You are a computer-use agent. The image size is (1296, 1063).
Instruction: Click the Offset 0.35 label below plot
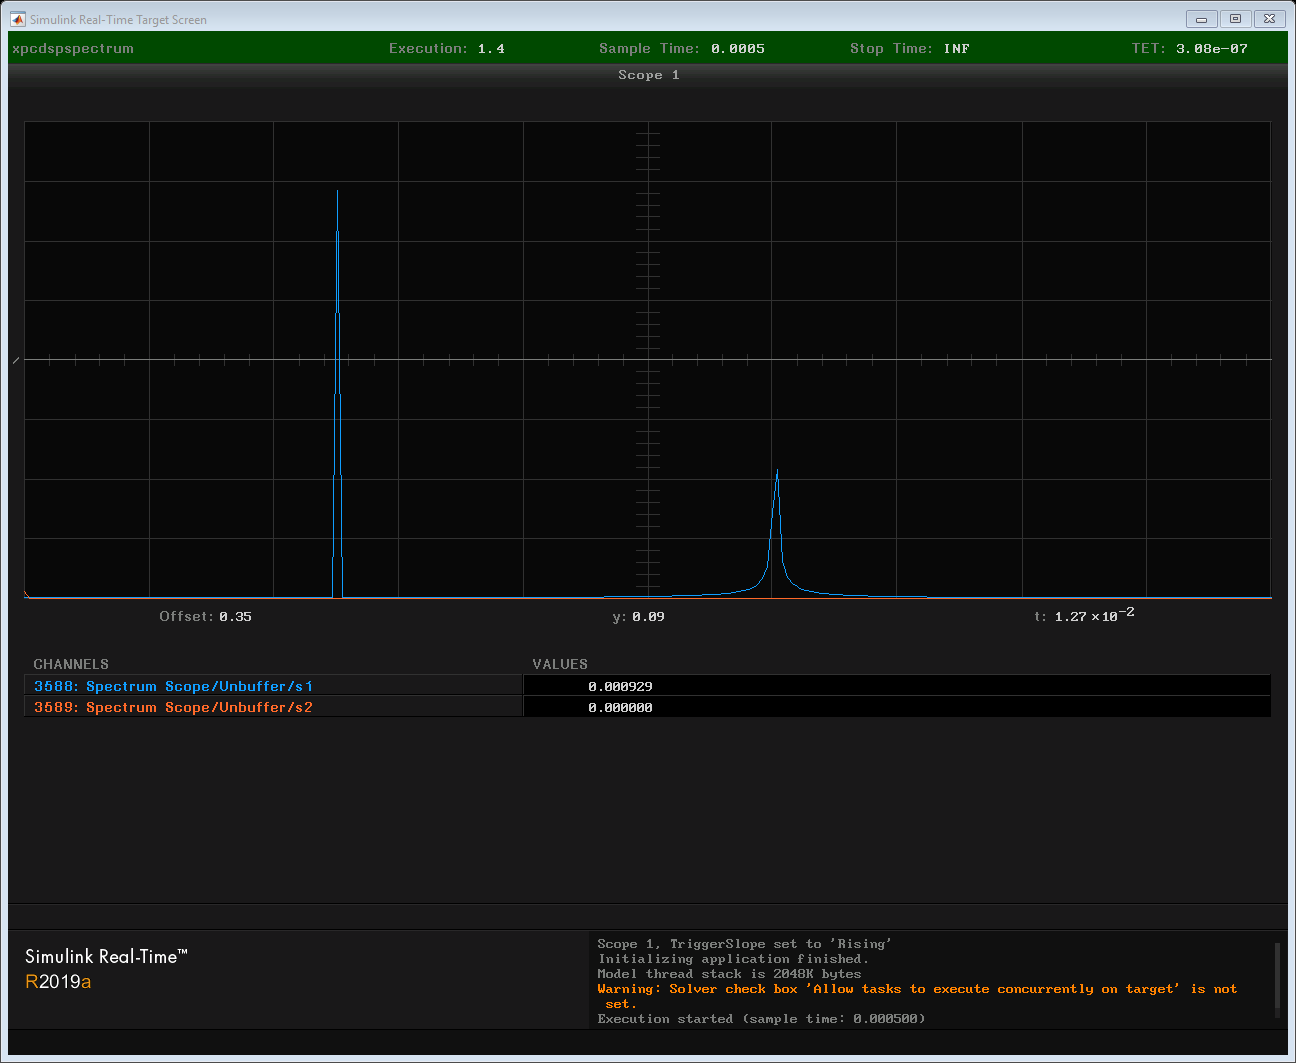pos(205,616)
